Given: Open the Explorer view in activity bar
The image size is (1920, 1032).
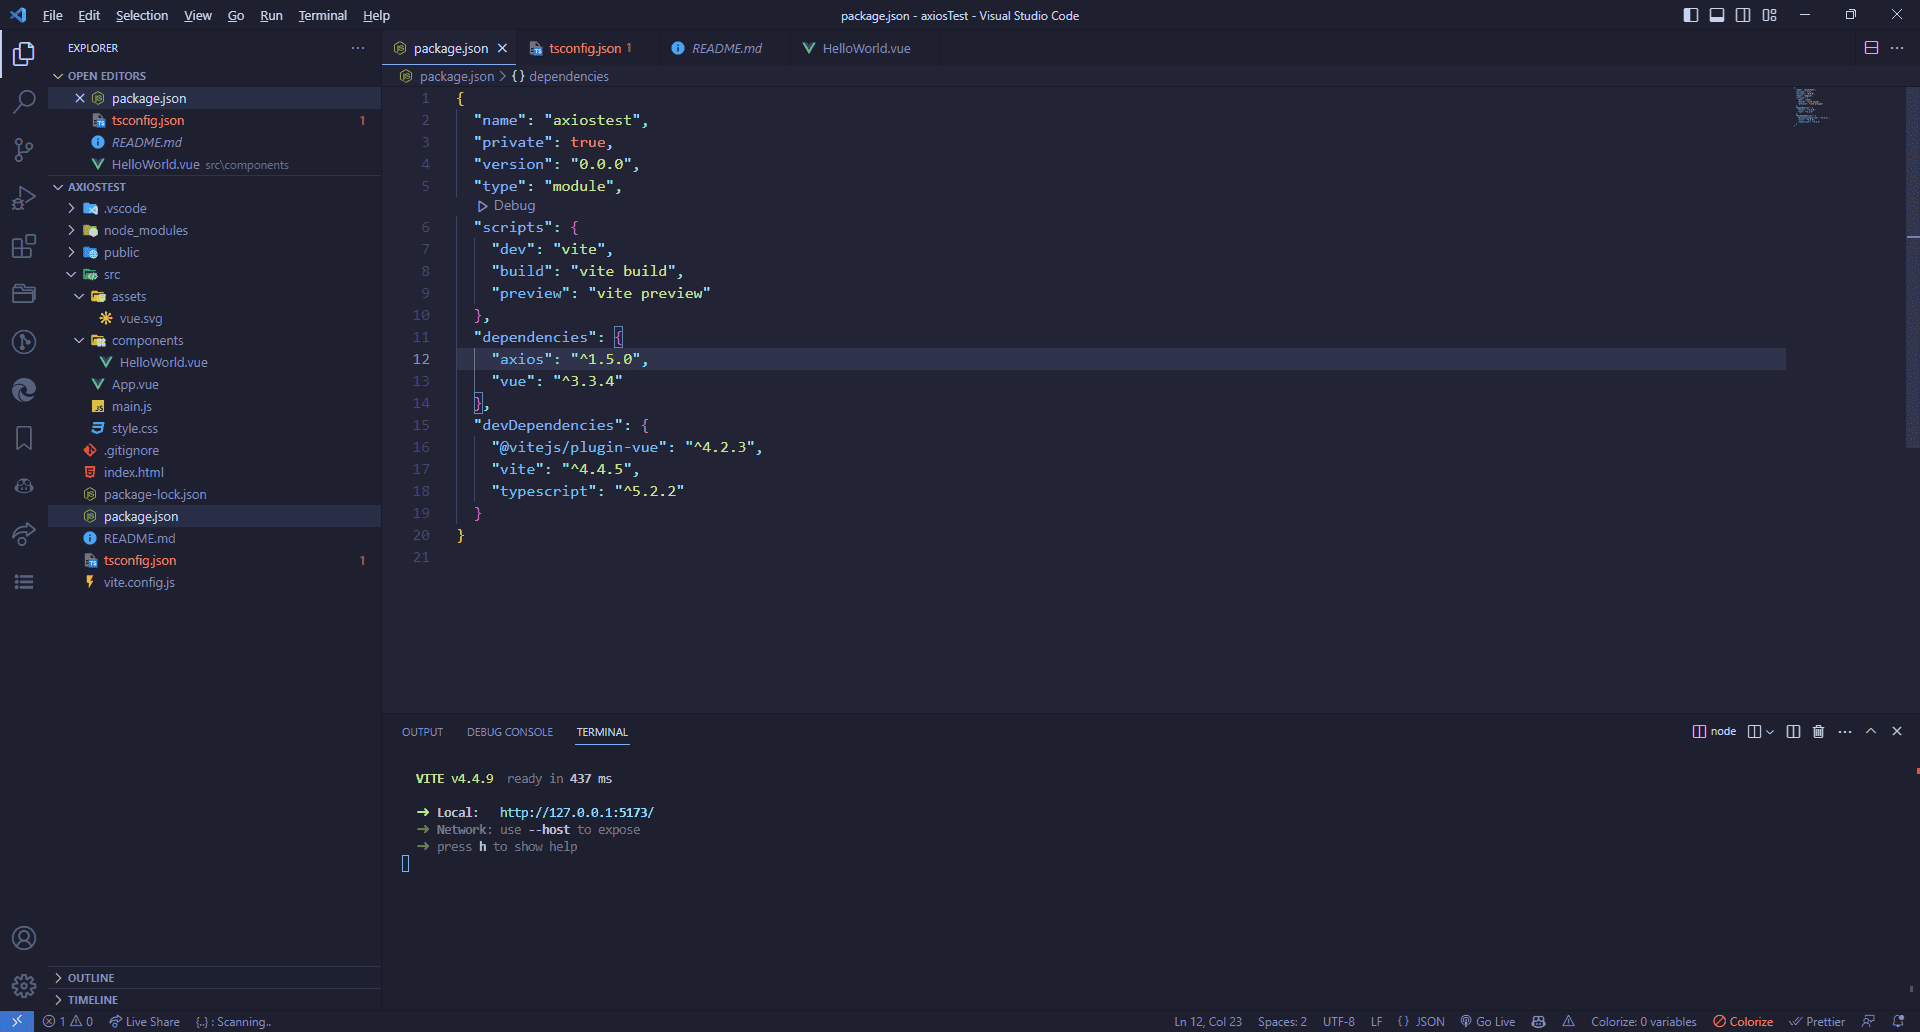Looking at the screenshot, I should (24, 53).
